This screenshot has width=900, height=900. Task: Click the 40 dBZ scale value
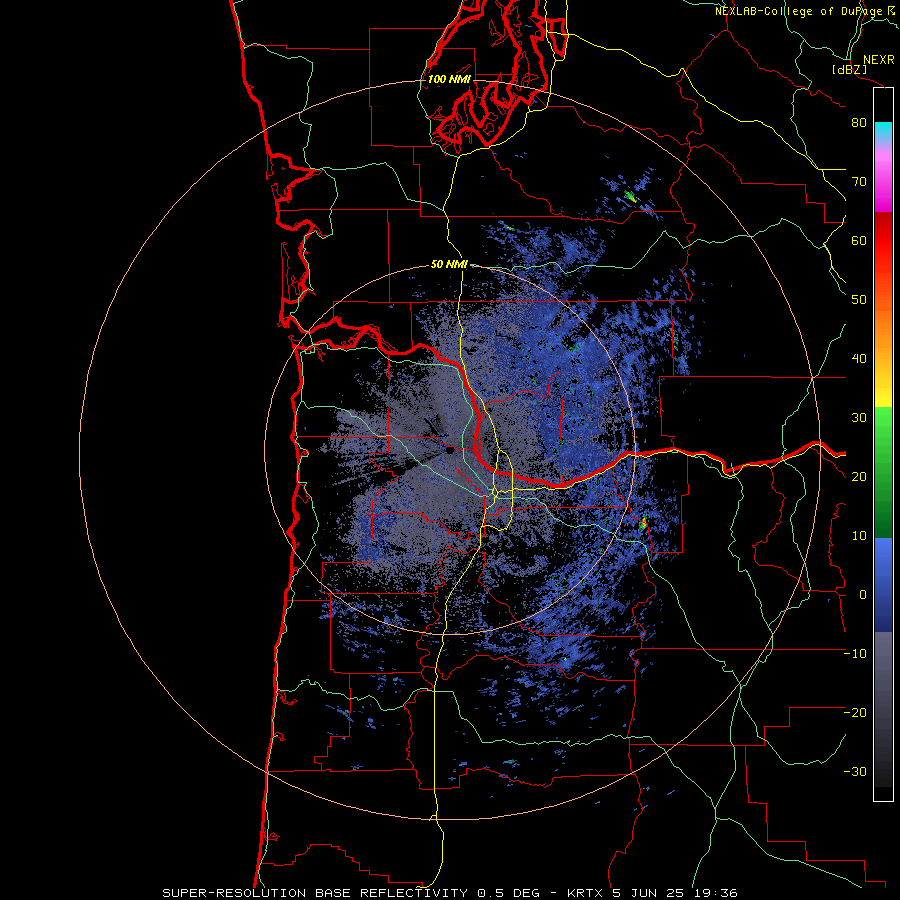pos(859,359)
